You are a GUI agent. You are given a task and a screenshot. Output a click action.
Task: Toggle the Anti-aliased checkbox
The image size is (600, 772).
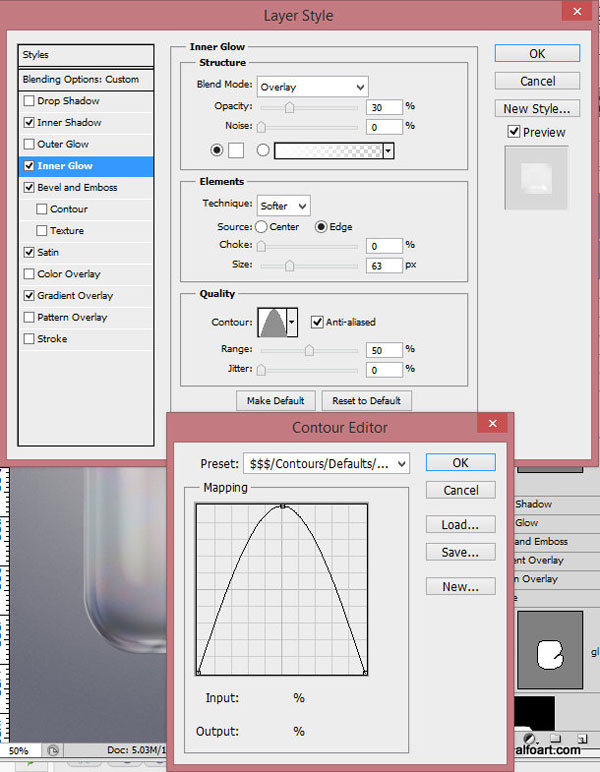pyautogui.click(x=317, y=322)
